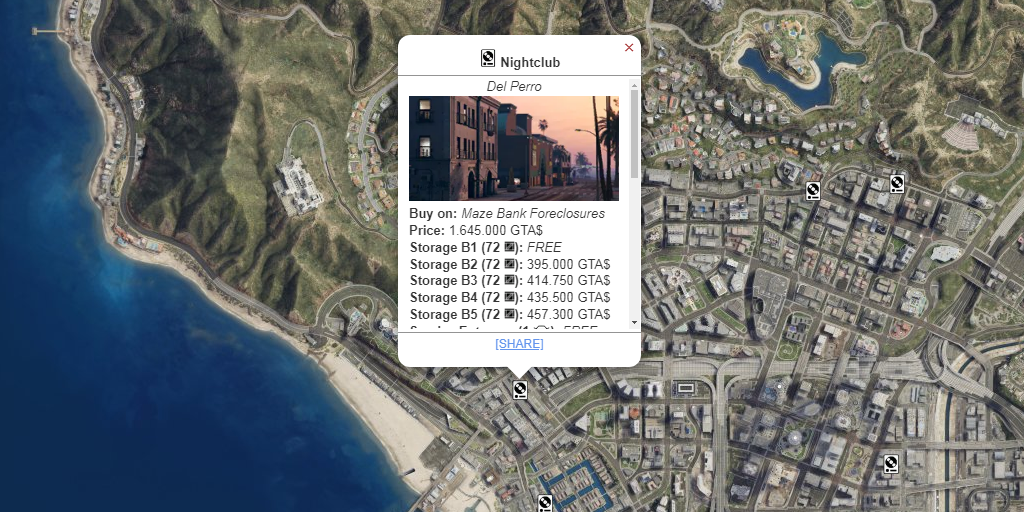Click the crate icon in the Storage B4 row

click(510, 298)
